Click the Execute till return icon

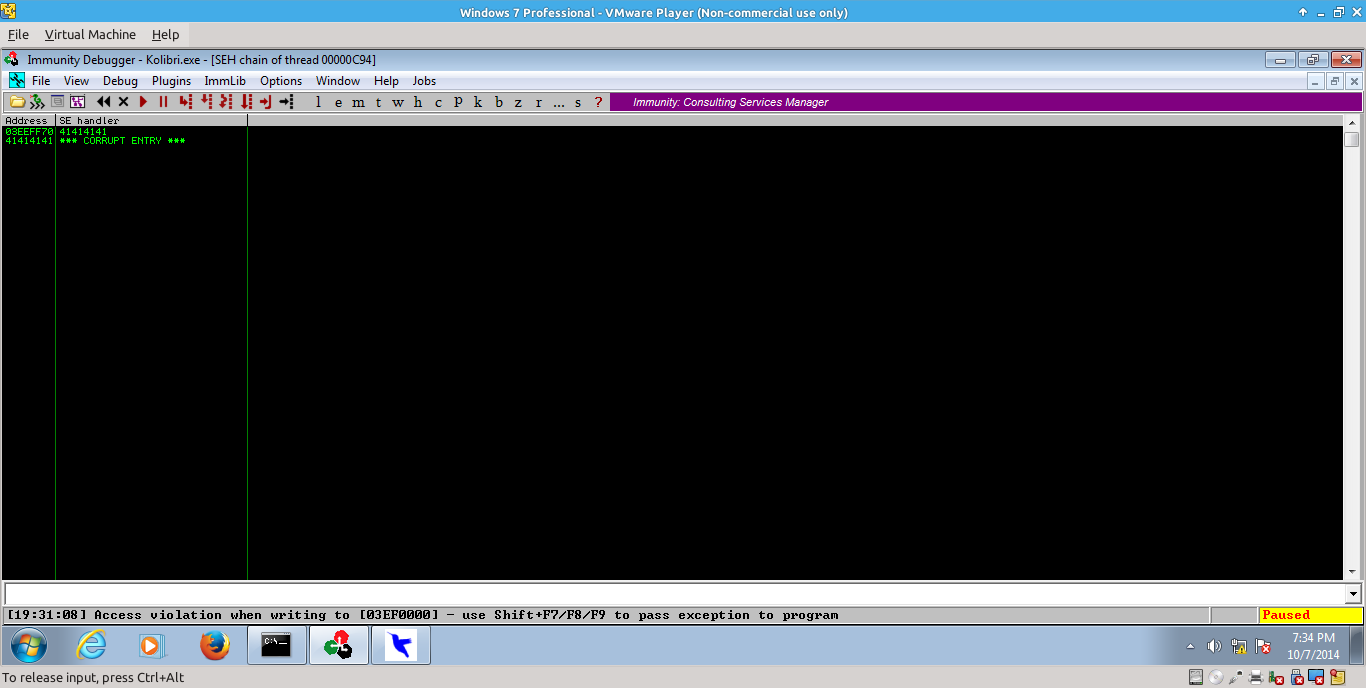(x=265, y=102)
